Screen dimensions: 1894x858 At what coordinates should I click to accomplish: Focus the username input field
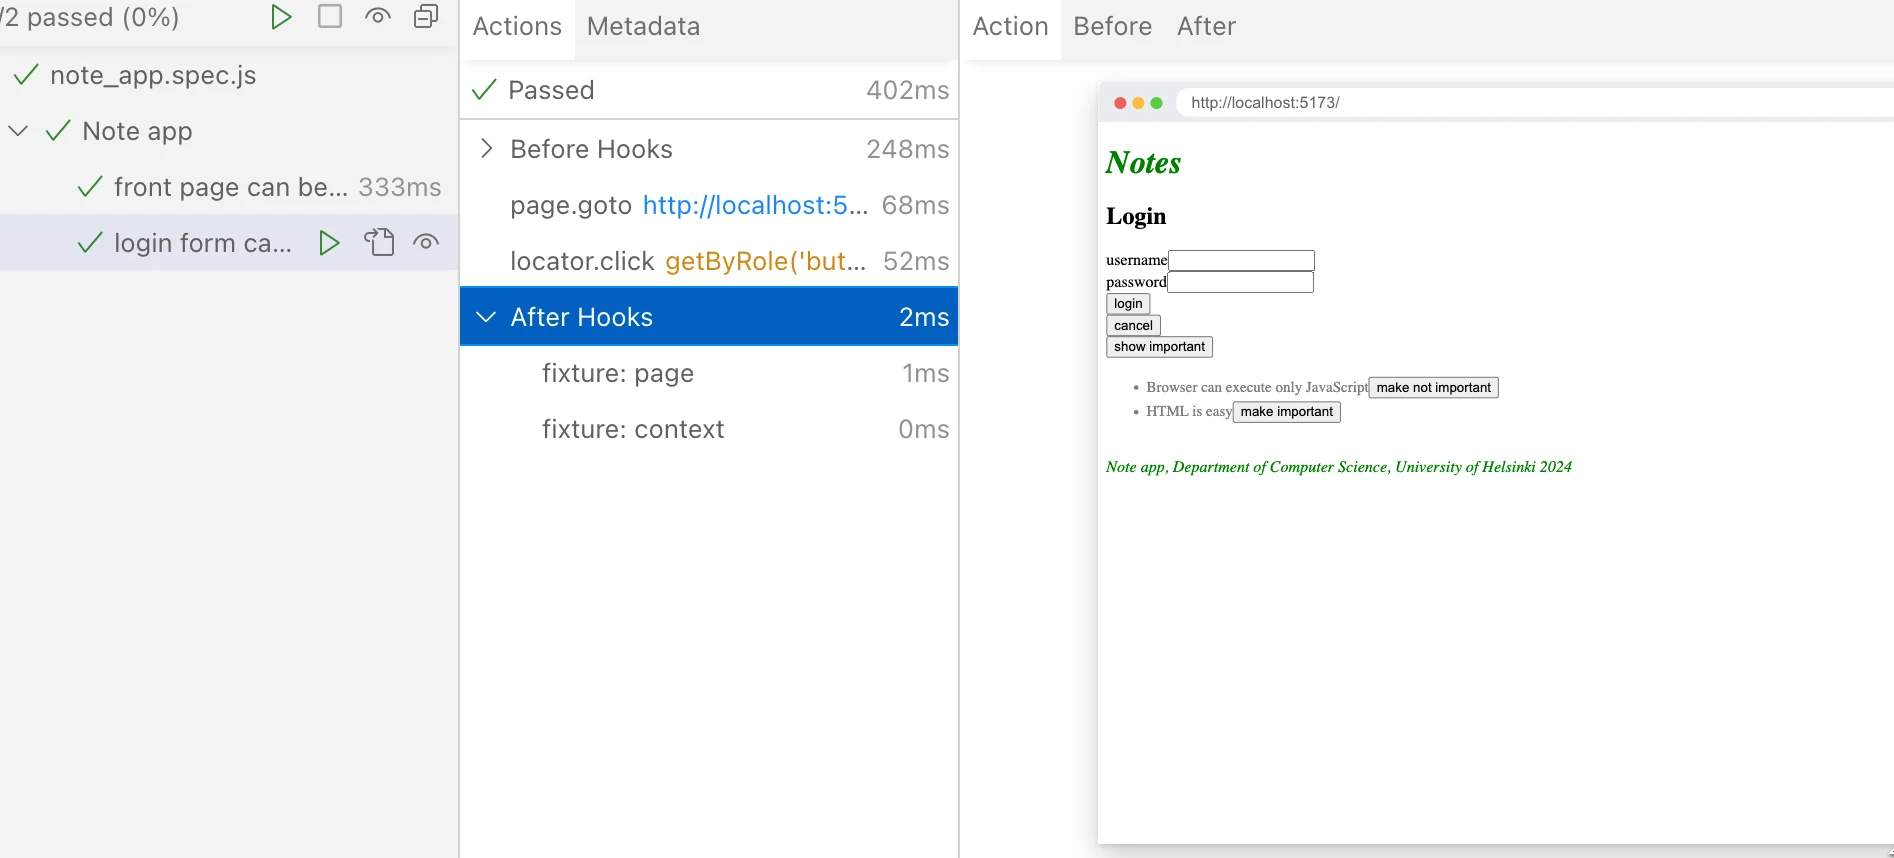tap(1241, 260)
